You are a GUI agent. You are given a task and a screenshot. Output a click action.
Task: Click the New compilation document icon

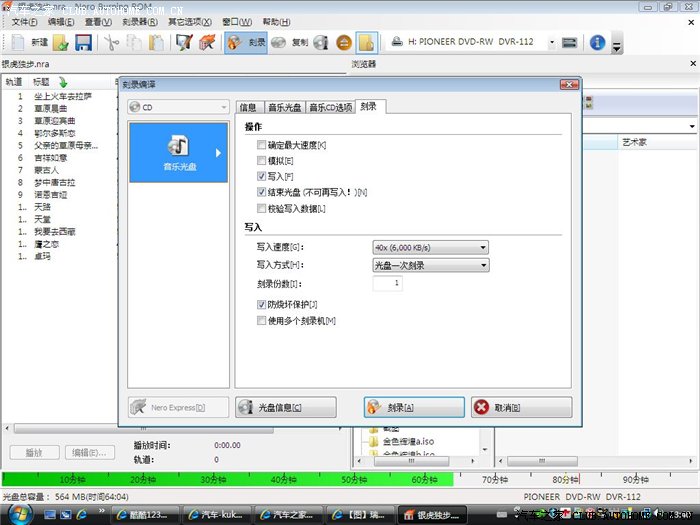click(18, 43)
